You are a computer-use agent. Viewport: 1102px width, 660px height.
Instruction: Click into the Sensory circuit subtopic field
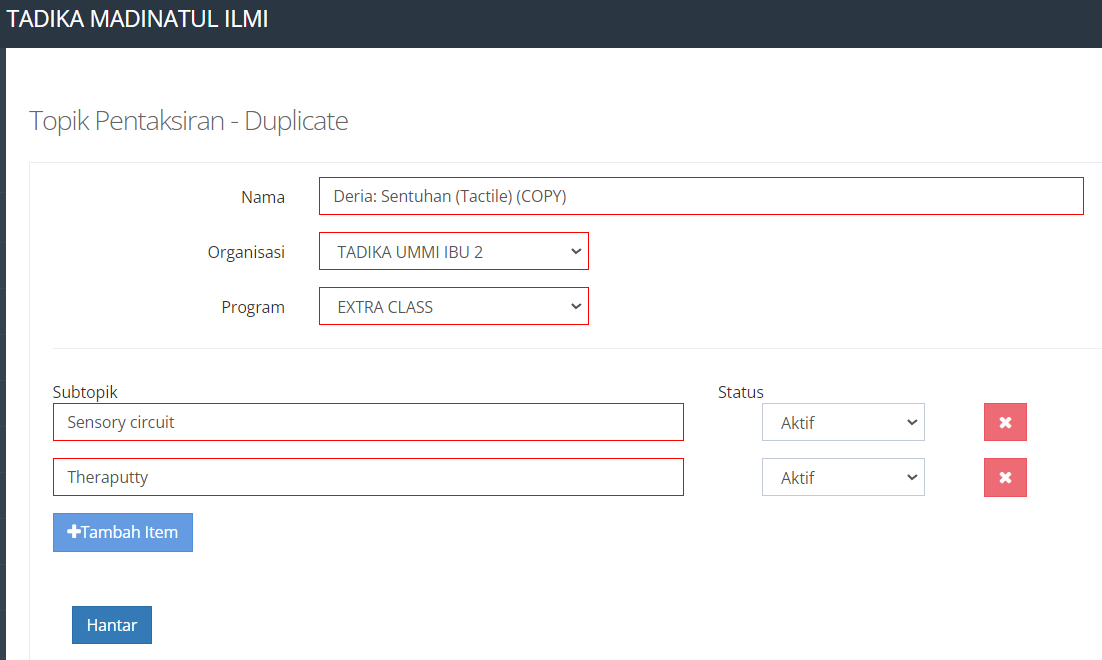(x=368, y=422)
